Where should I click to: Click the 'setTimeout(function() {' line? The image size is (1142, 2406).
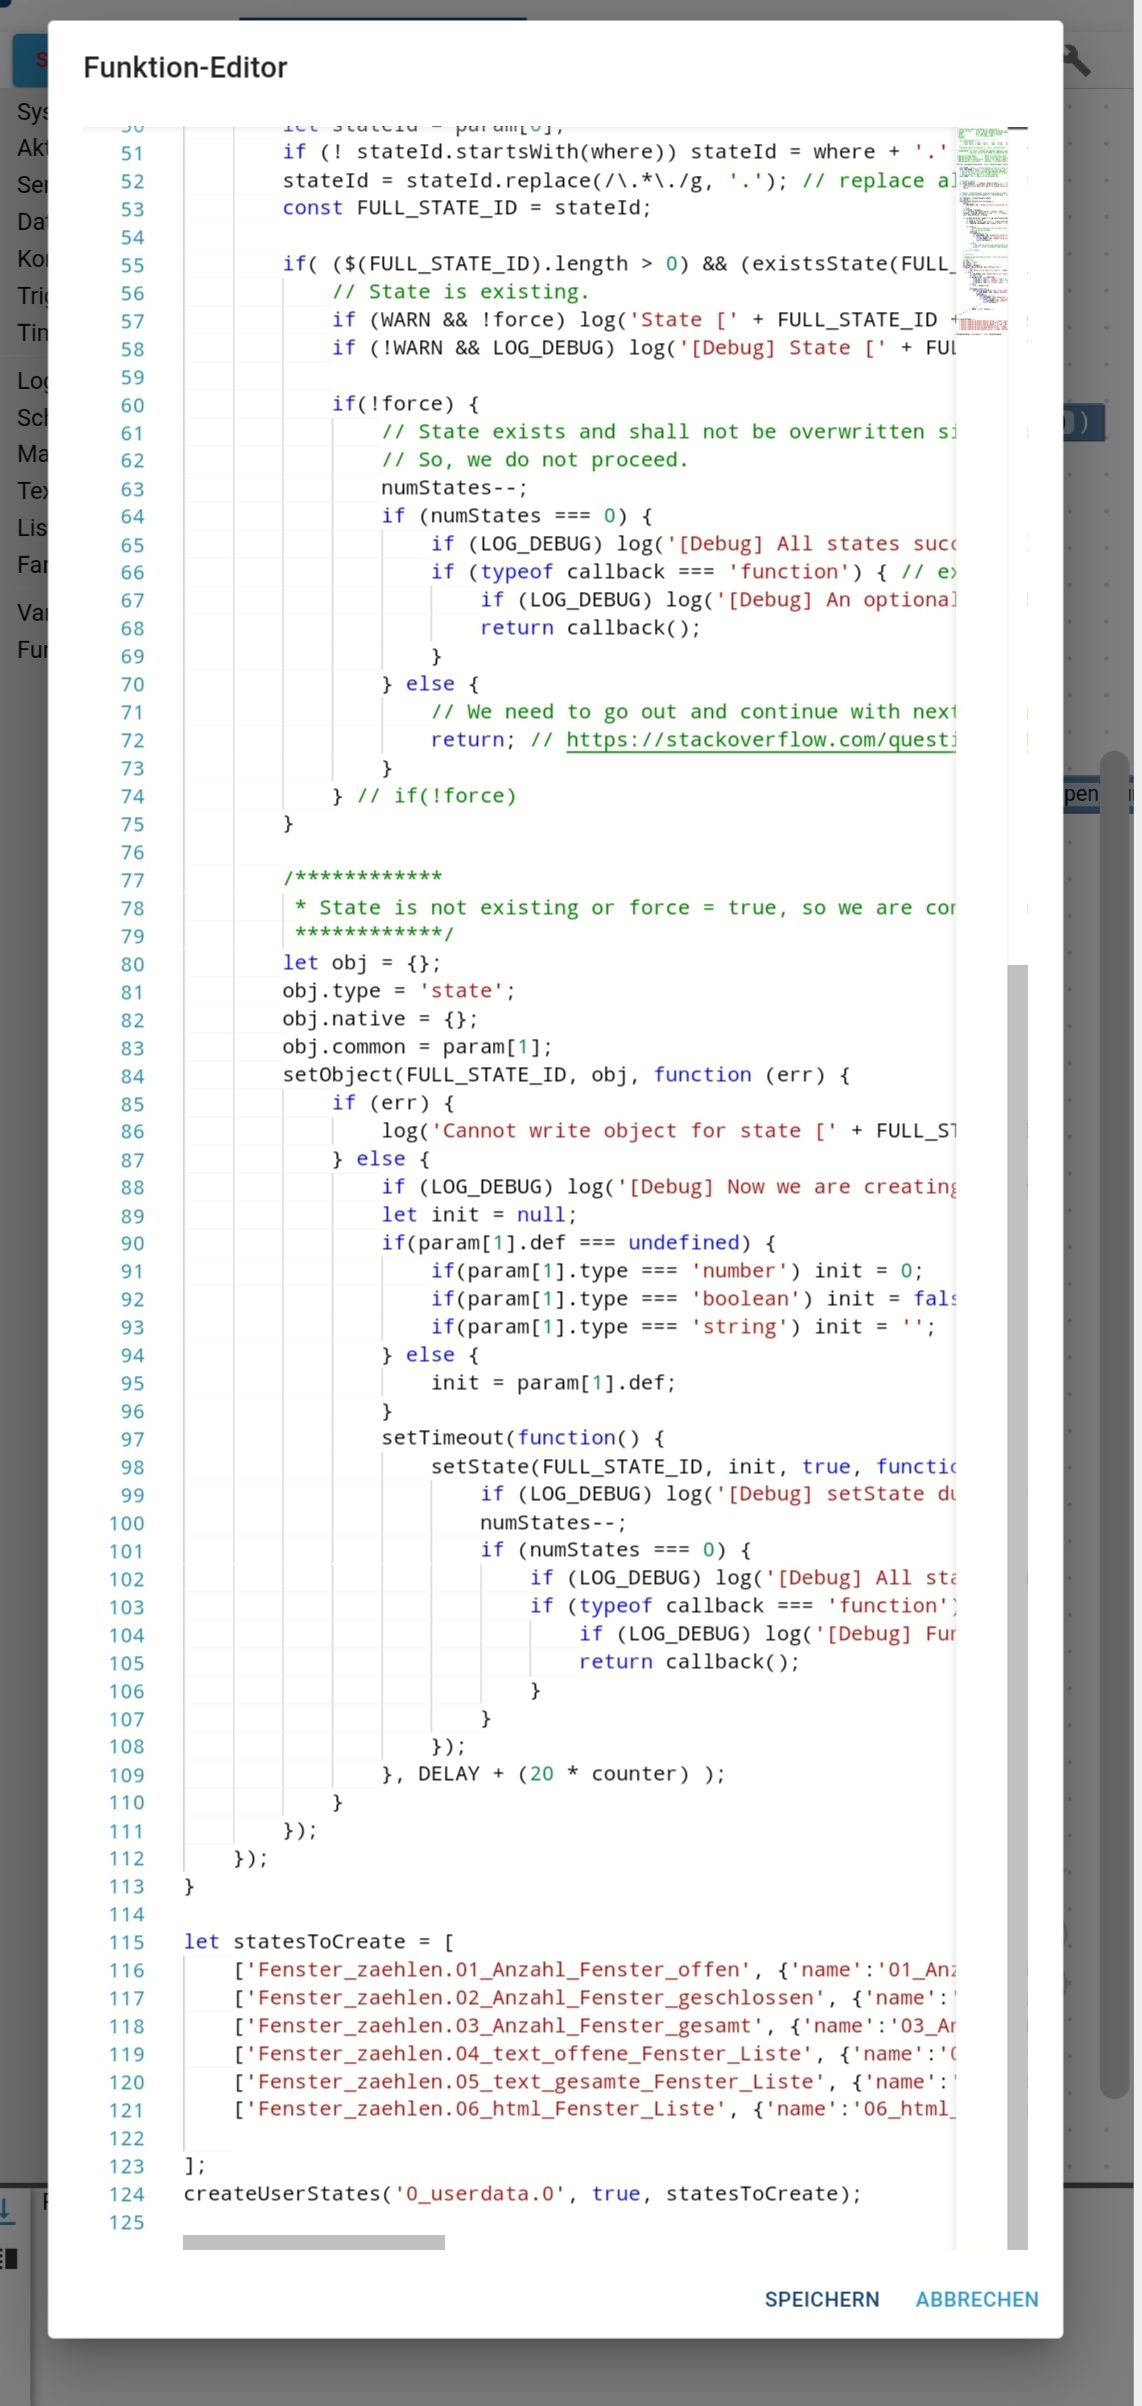[522, 1438]
